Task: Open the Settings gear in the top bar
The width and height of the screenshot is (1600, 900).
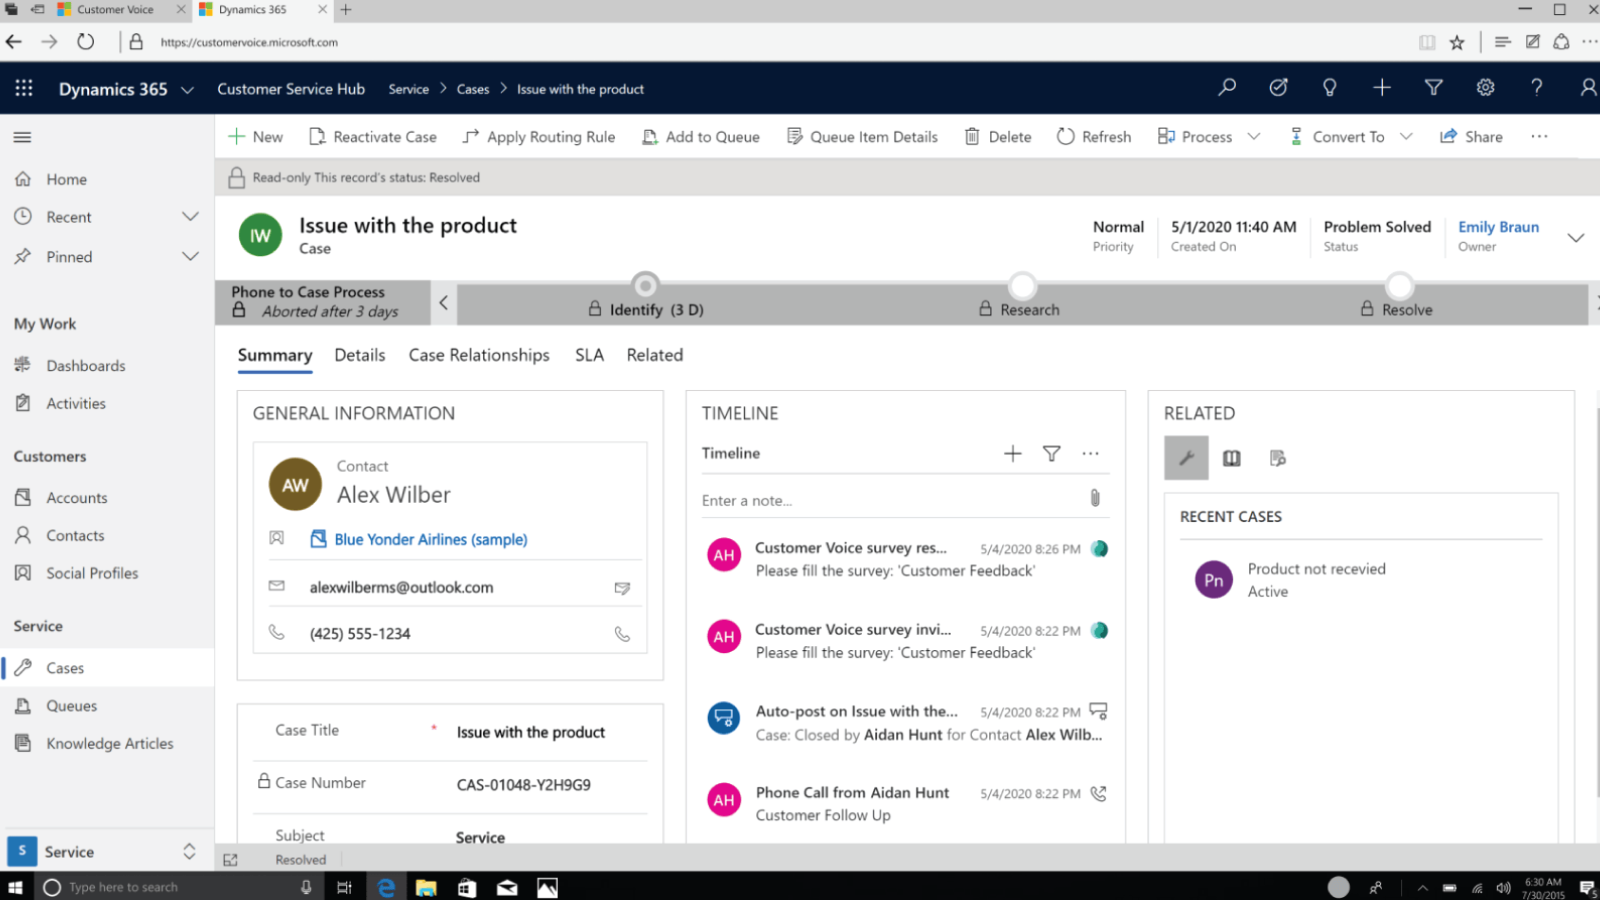Action: tap(1485, 88)
